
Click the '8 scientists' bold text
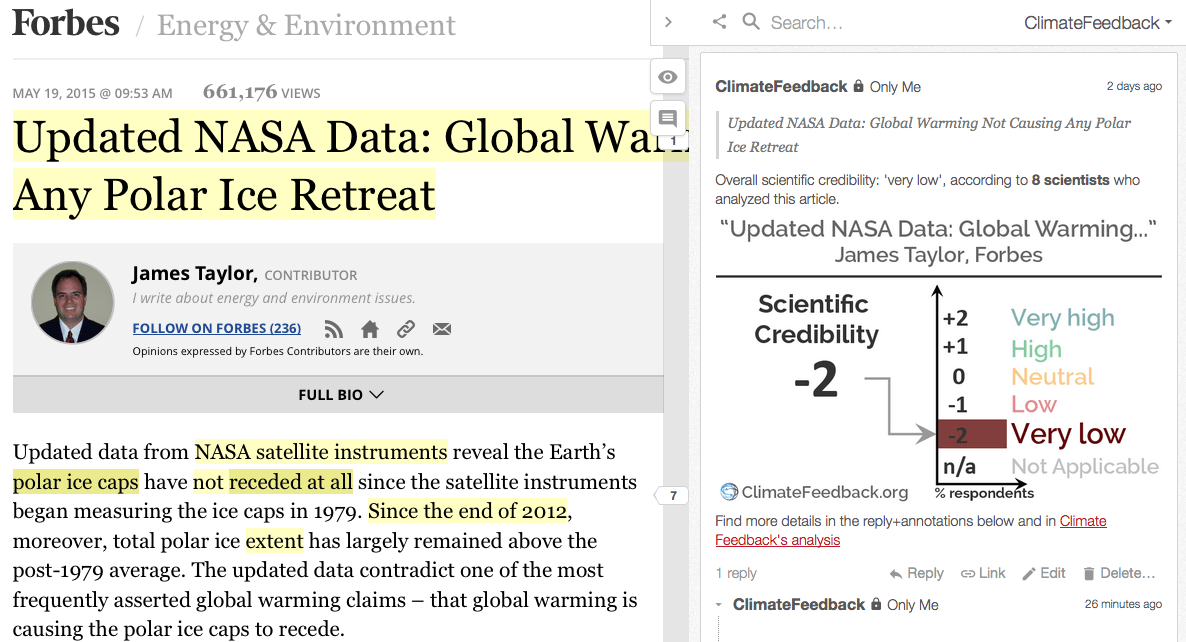tap(1070, 180)
